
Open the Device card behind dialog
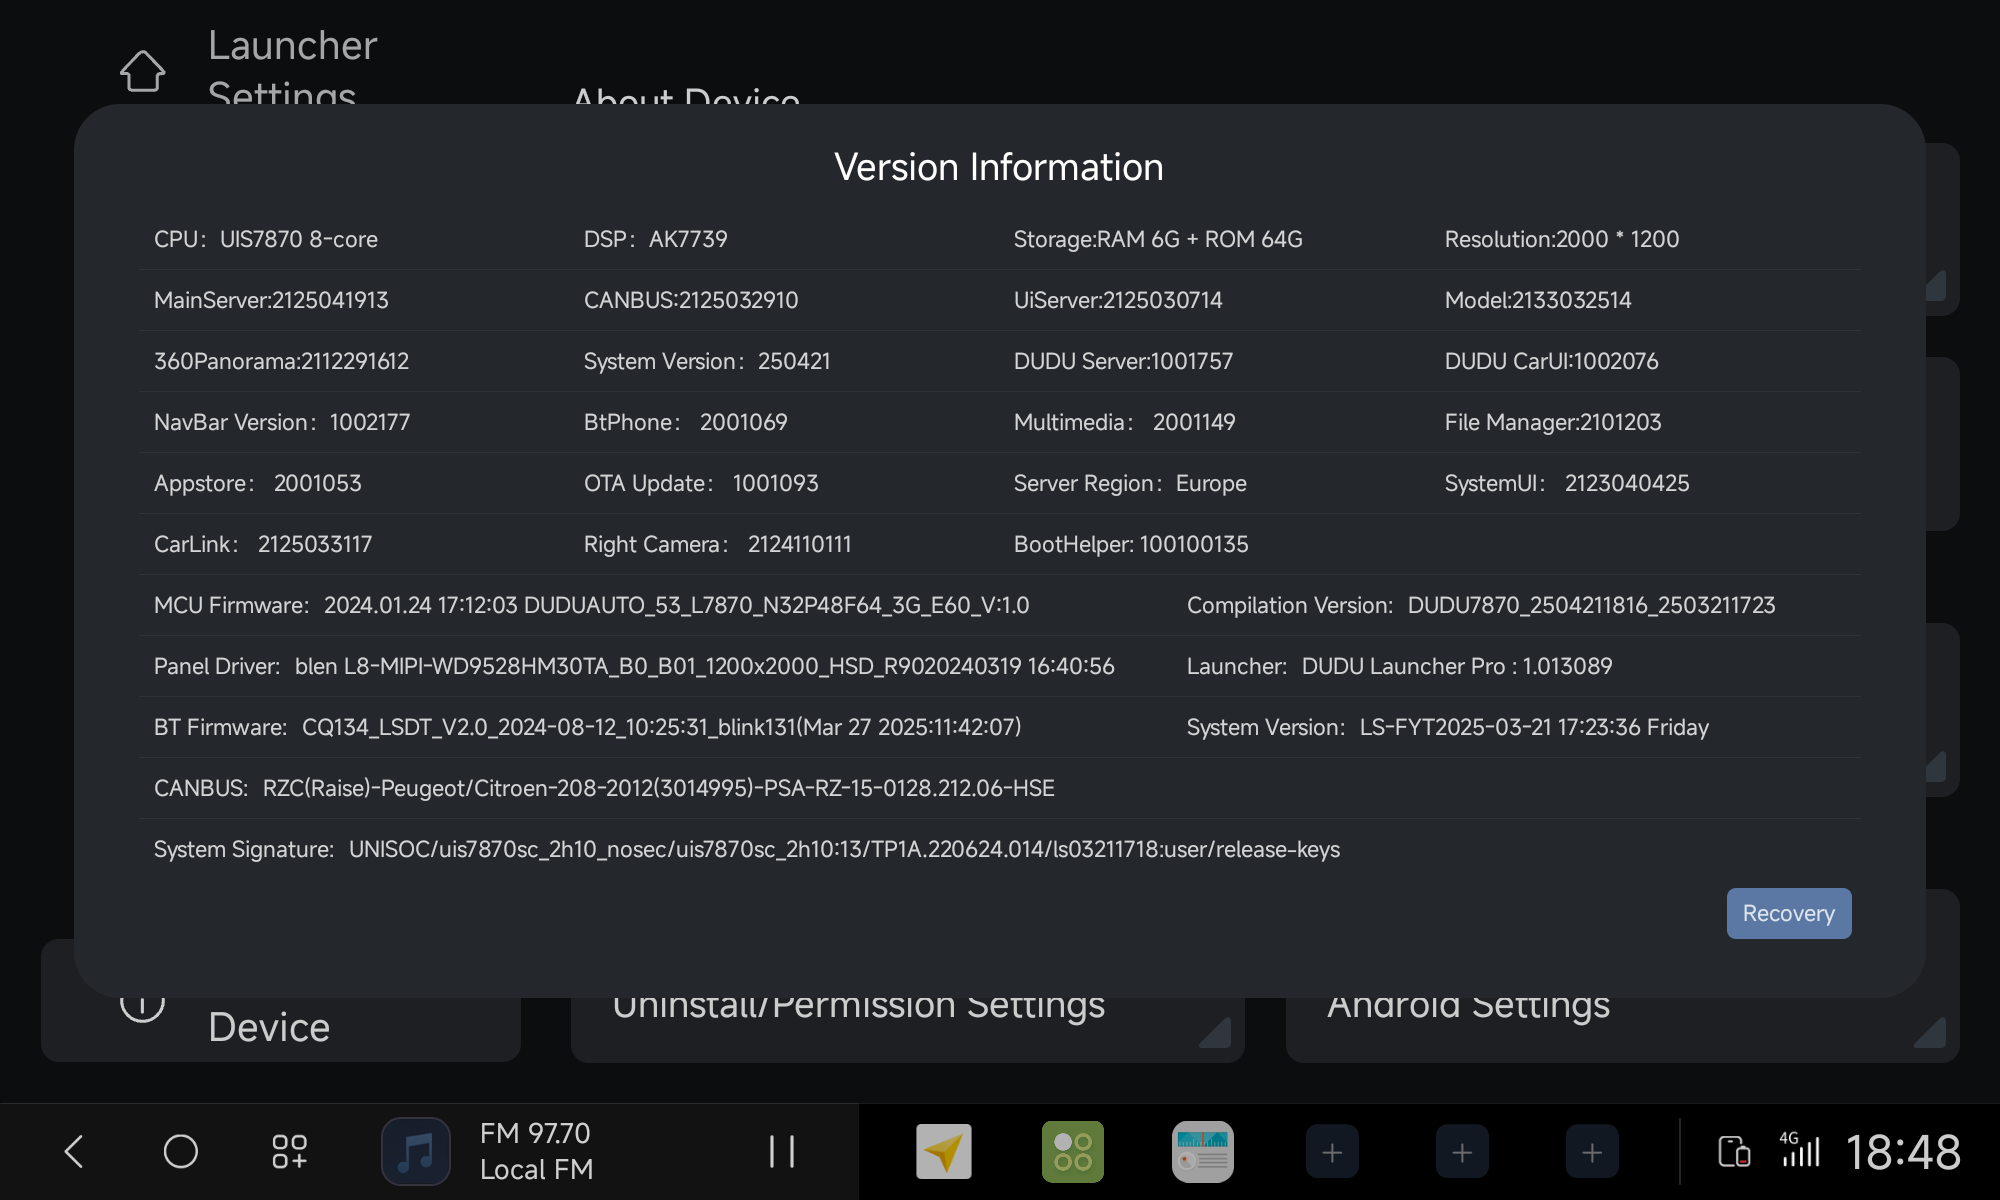point(281,1028)
